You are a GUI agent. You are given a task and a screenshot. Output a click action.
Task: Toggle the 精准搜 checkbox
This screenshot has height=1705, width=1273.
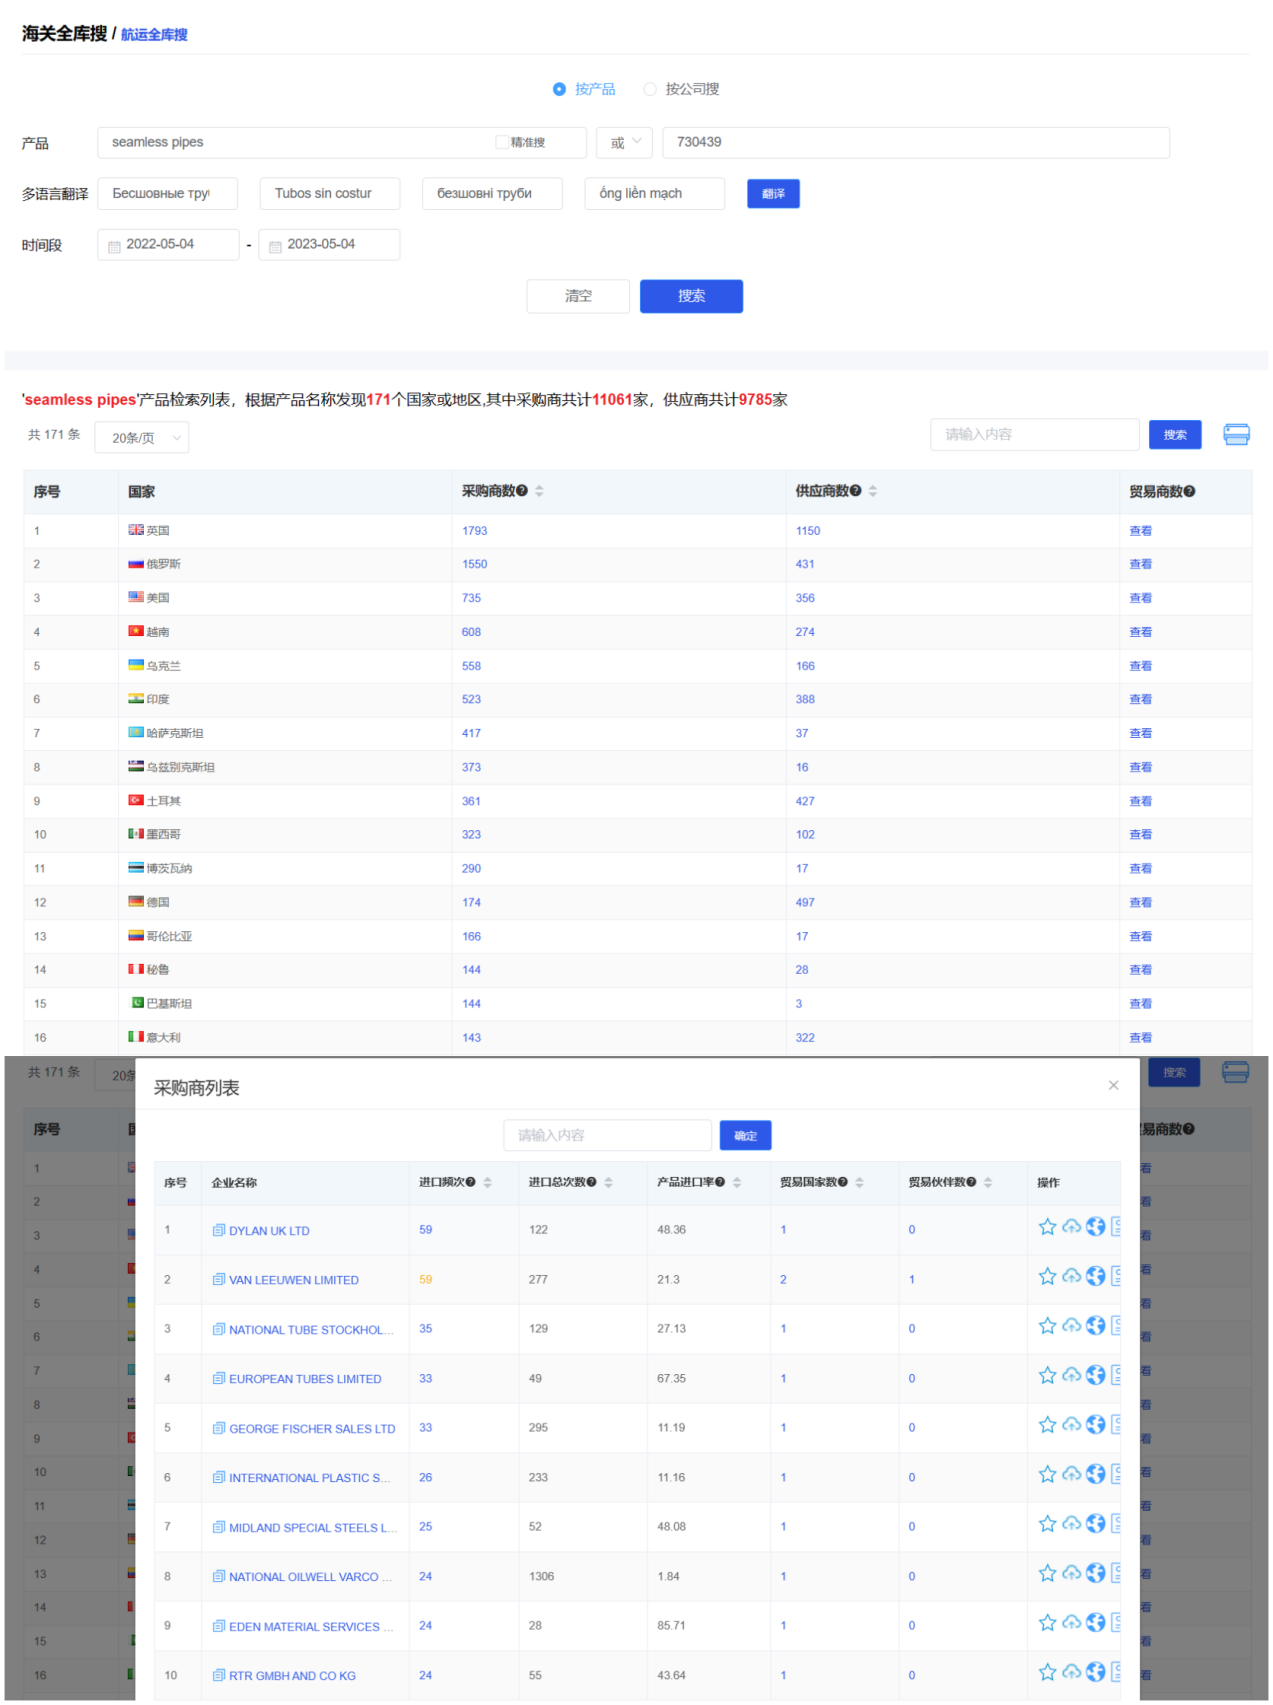[502, 142]
